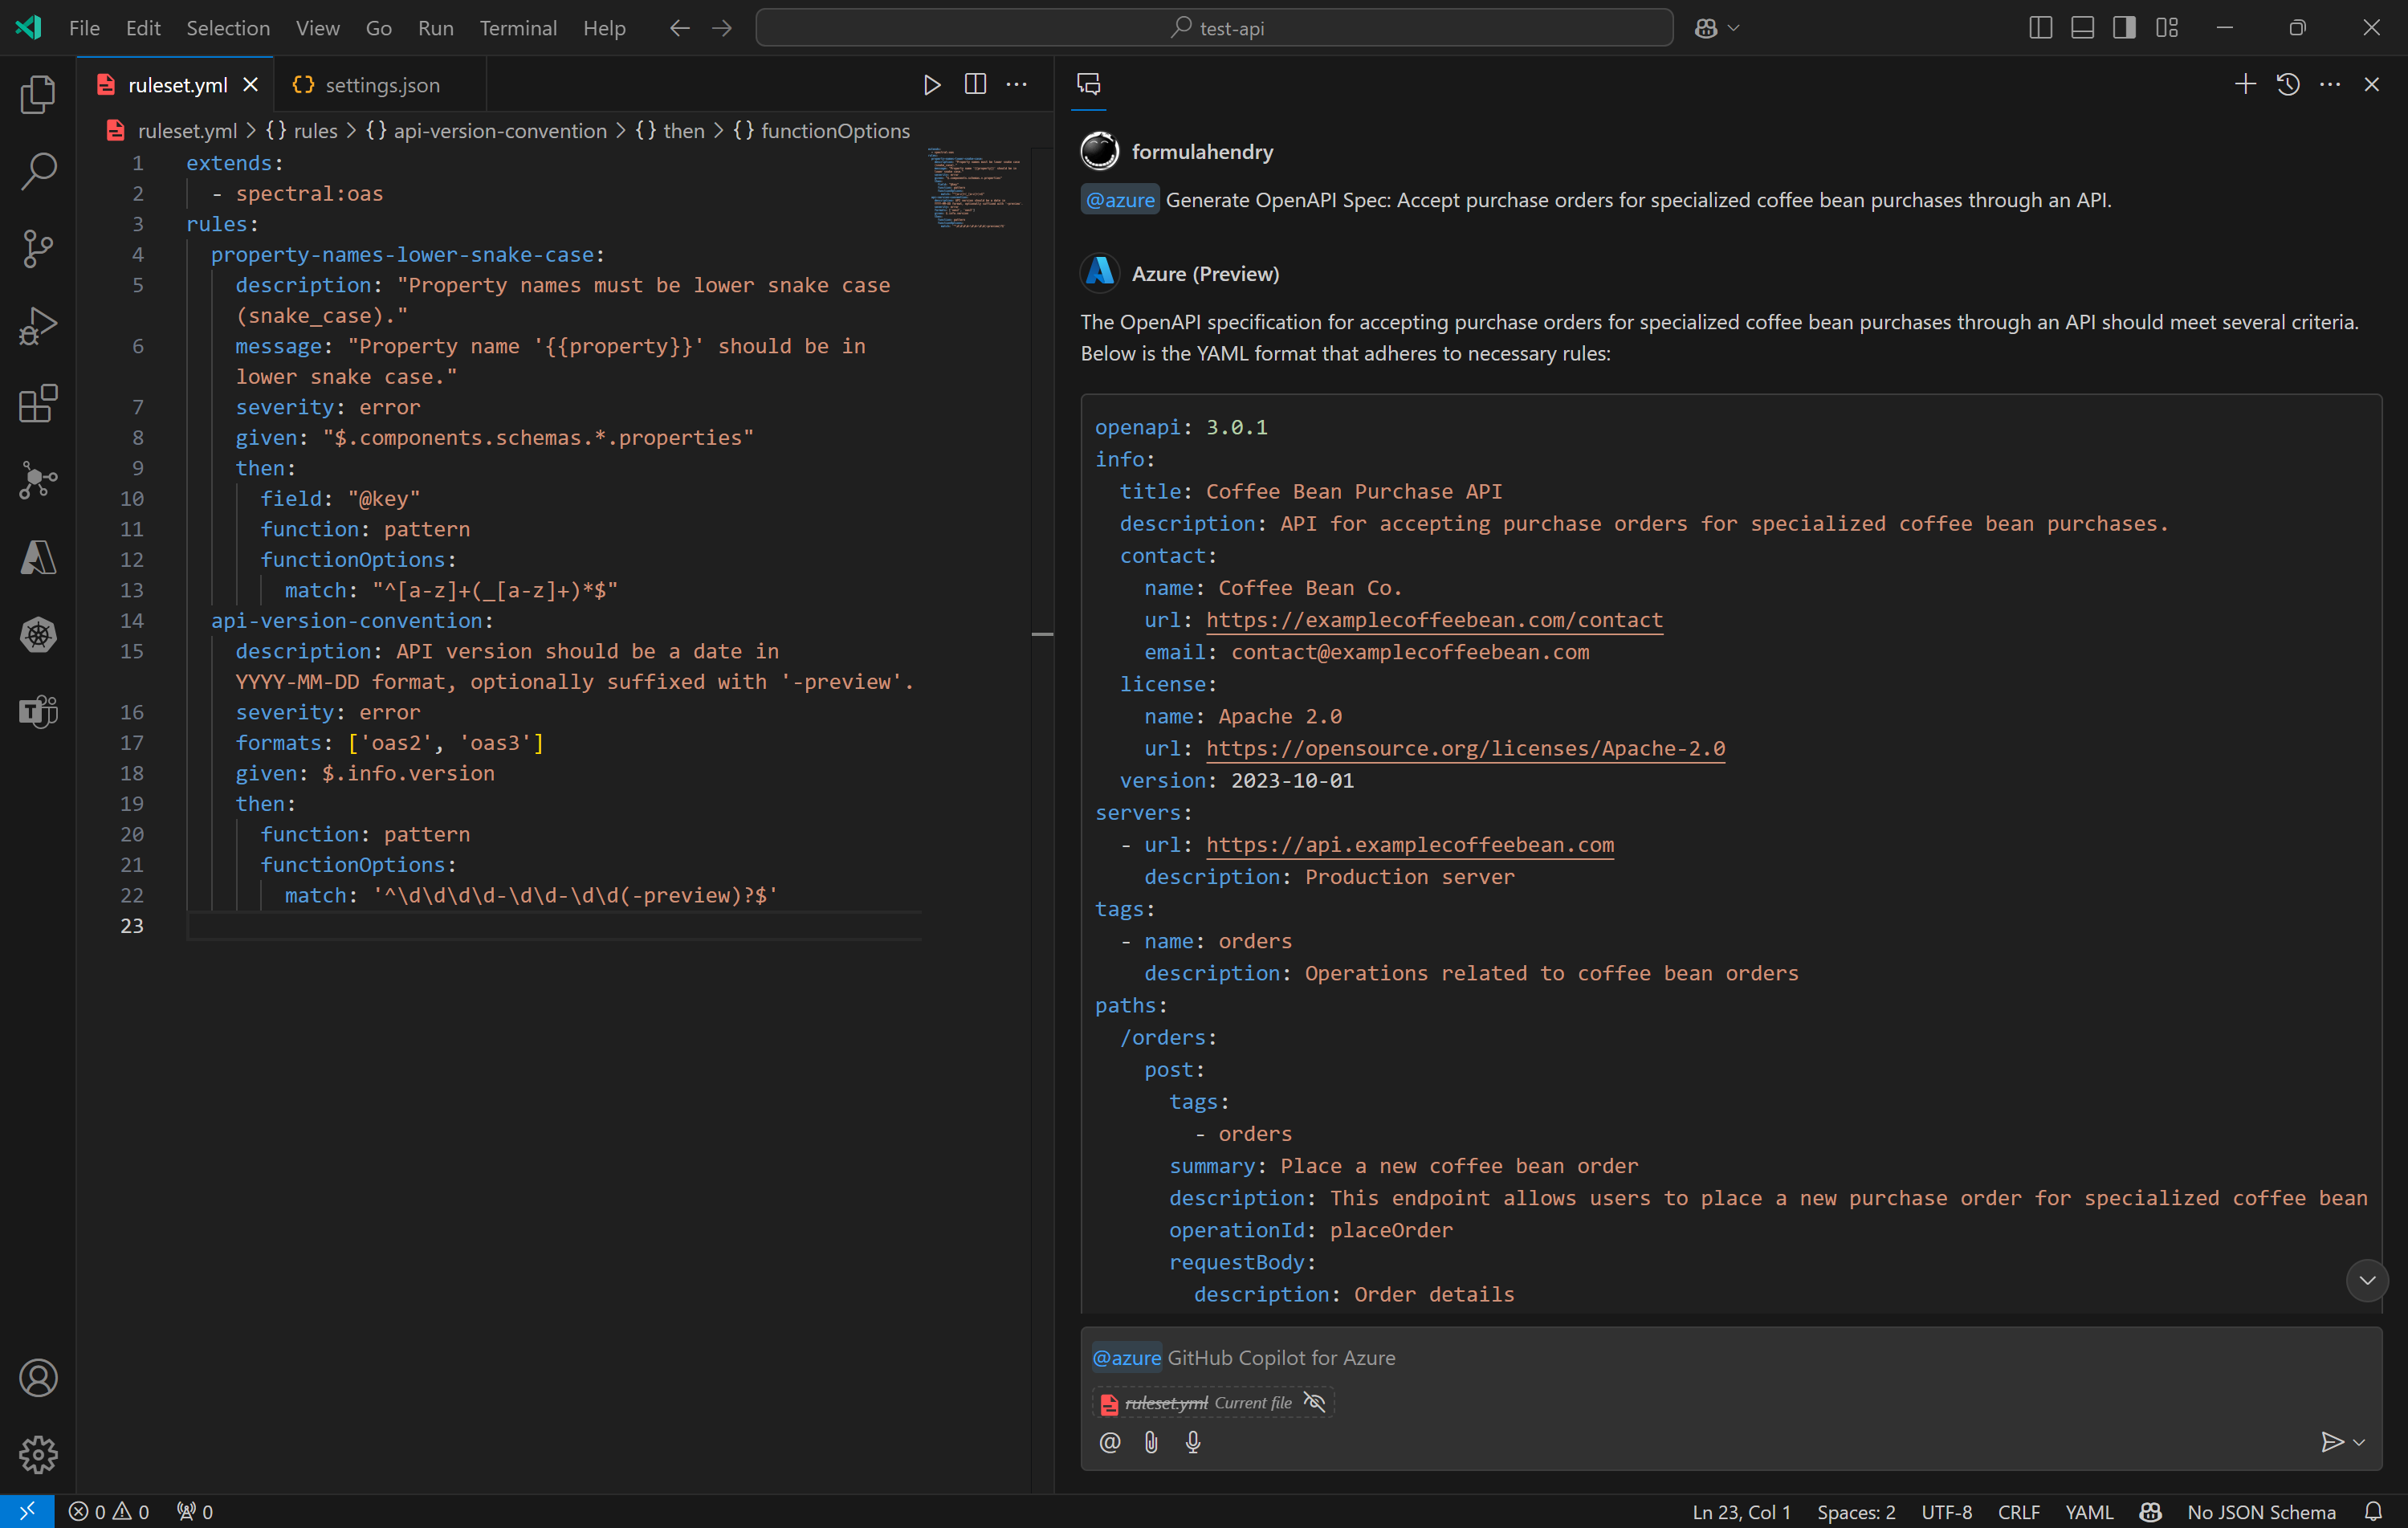The image size is (2408, 1528).
Task: Insert a chat participant with @ icon
Action: tap(1109, 1442)
